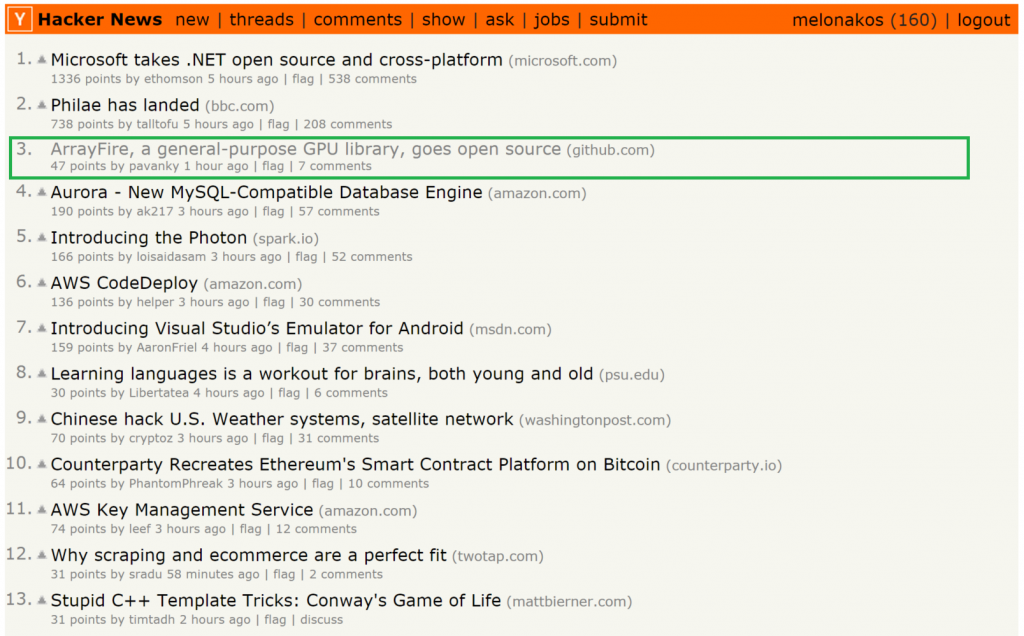This screenshot has width=1024, height=636.
Task: Open the submit page
Action: click(618, 20)
